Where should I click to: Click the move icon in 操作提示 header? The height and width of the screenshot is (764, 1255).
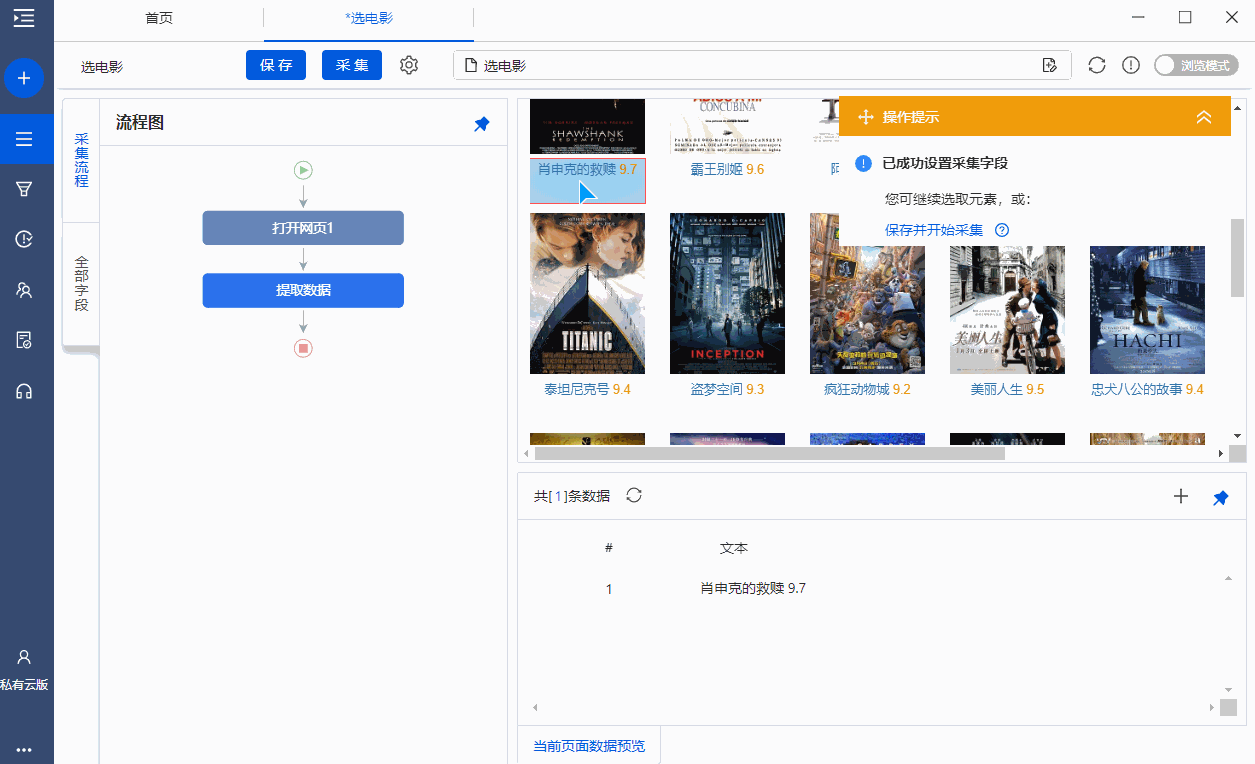(866, 117)
